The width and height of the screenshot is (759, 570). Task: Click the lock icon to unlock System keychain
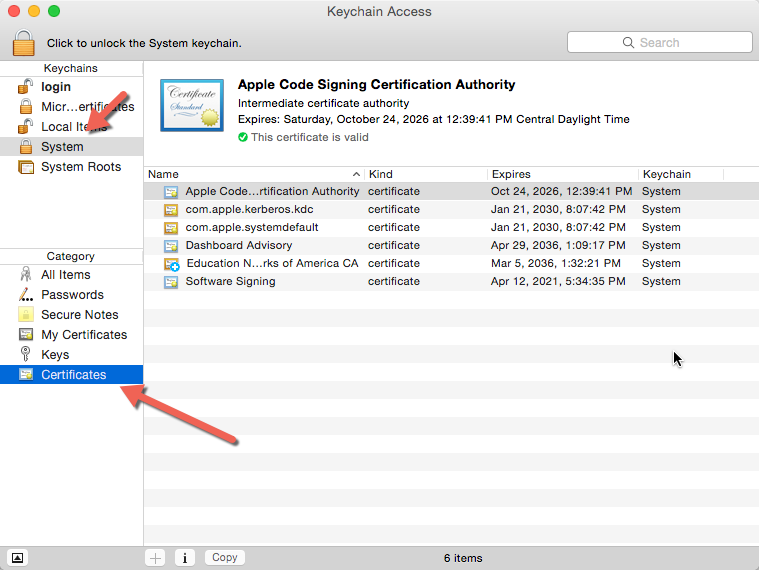tap(23, 43)
